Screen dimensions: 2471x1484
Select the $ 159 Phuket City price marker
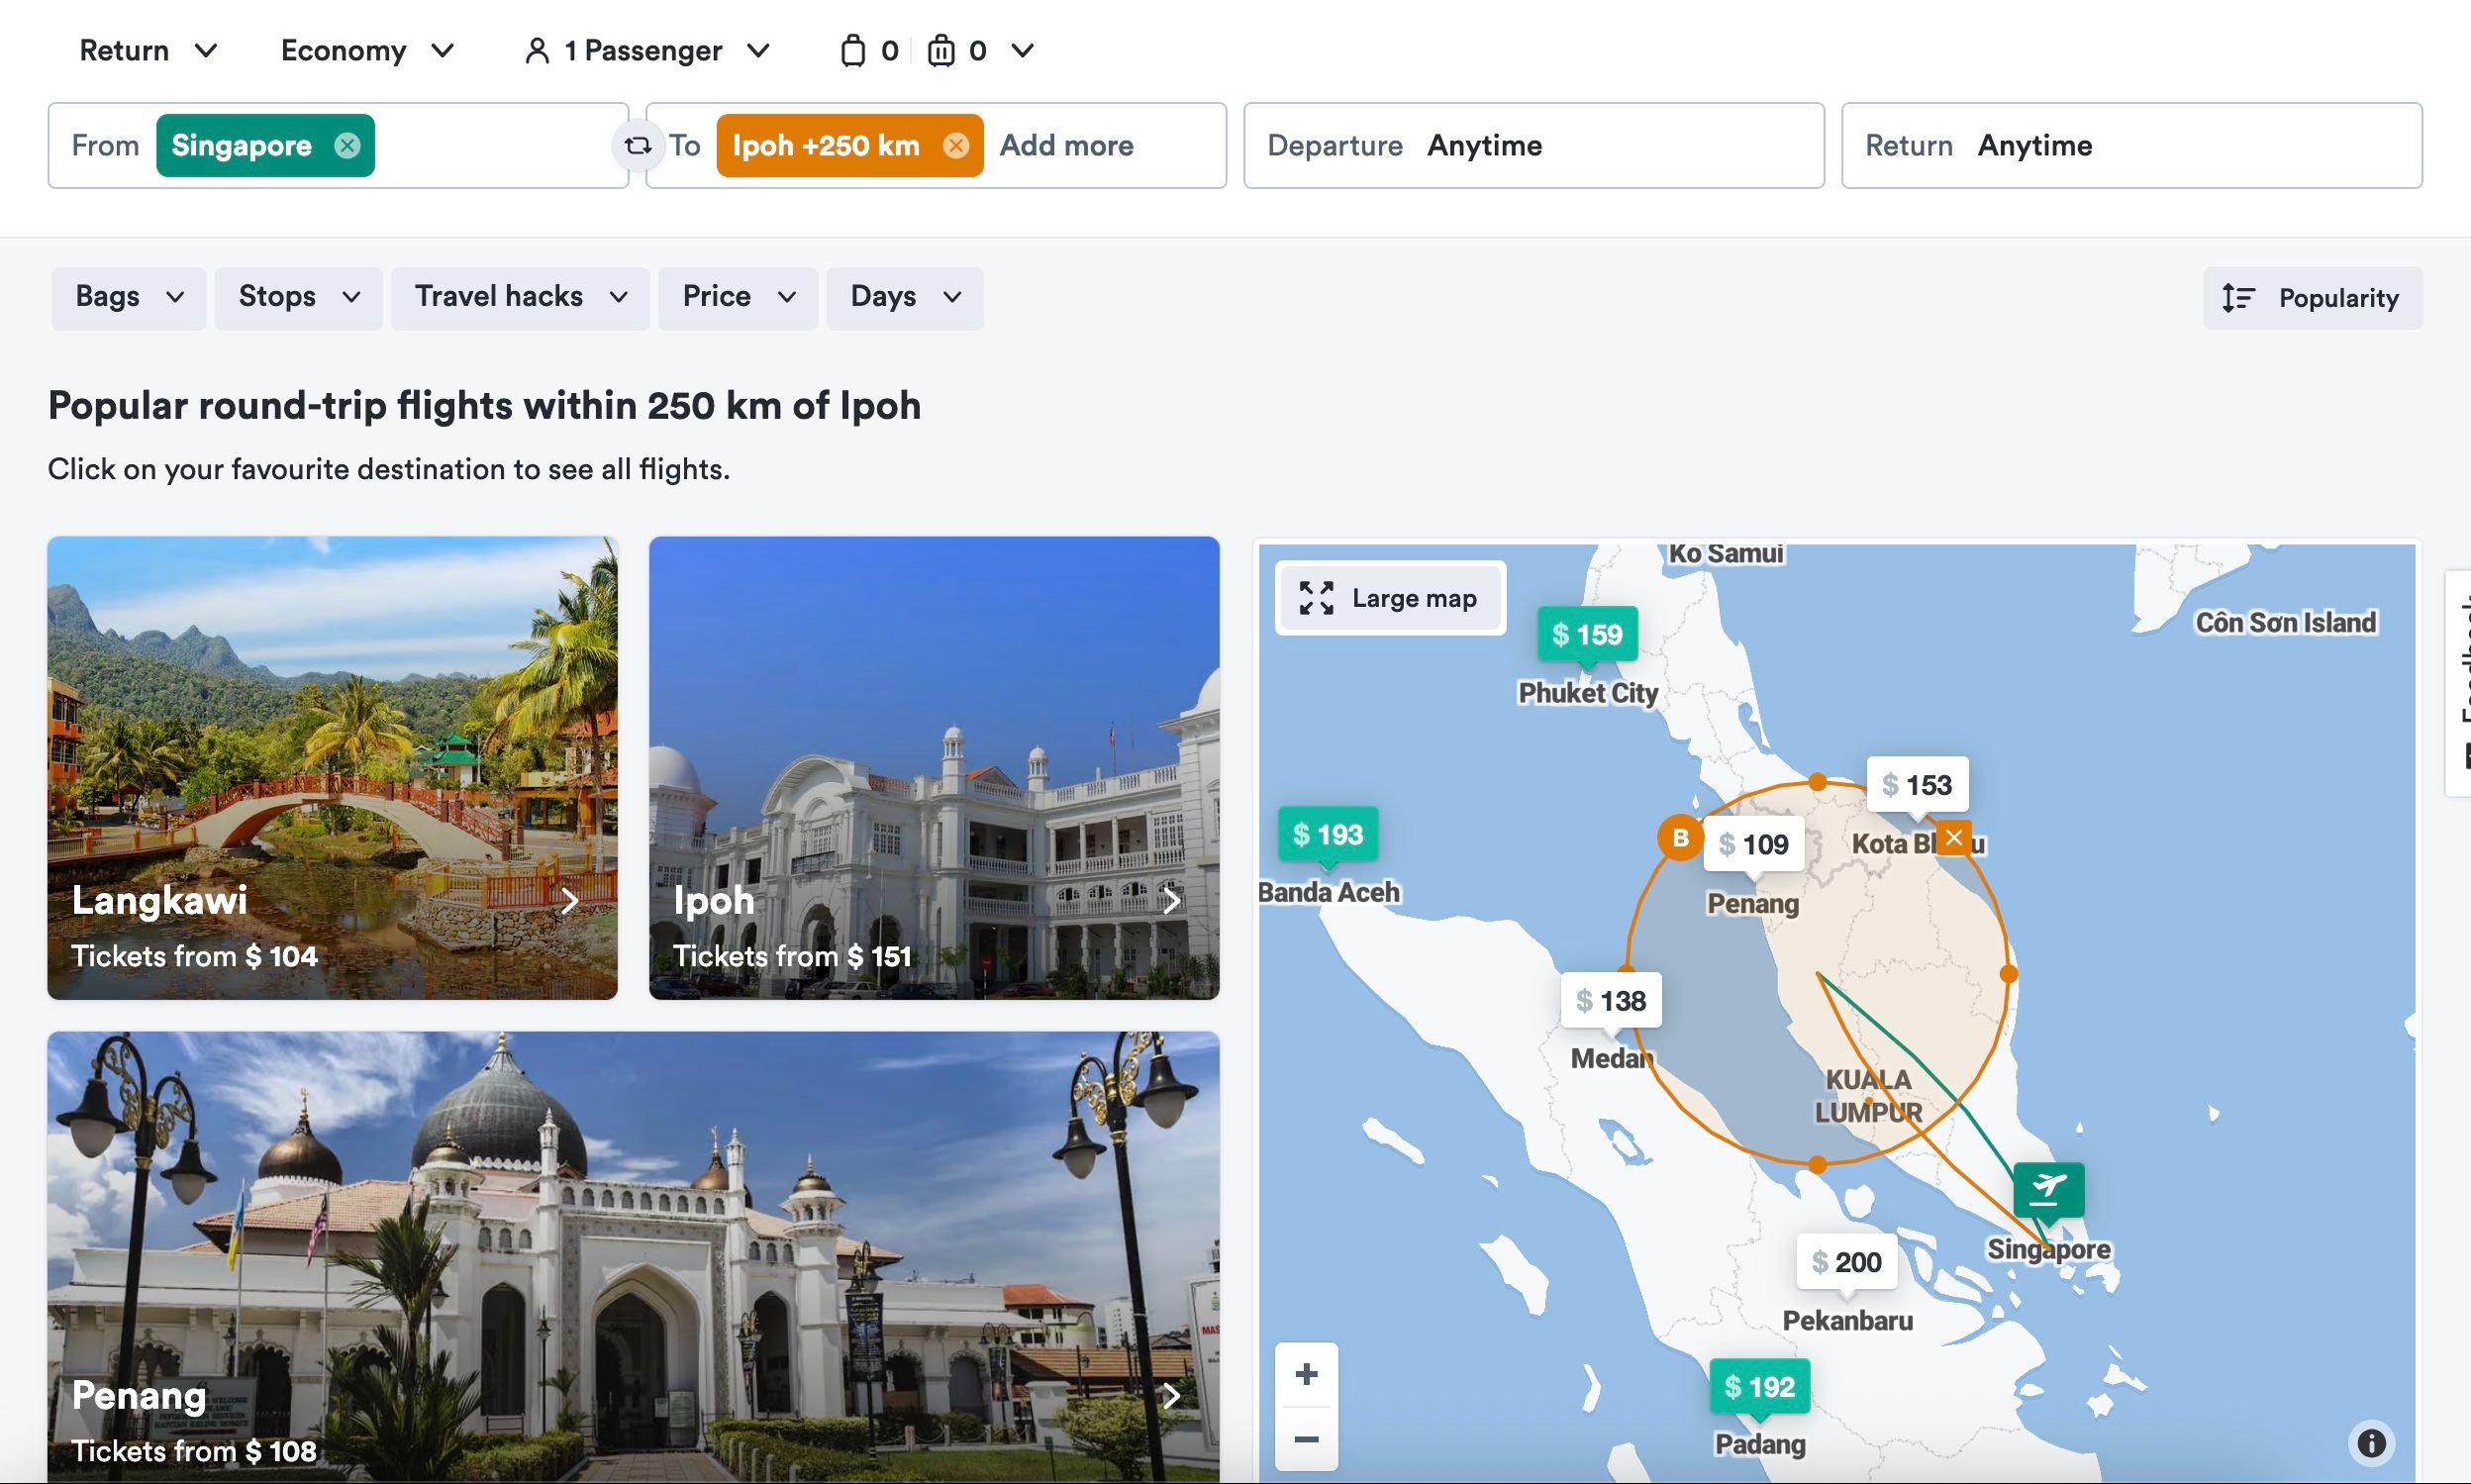(x=1587, y=634)
